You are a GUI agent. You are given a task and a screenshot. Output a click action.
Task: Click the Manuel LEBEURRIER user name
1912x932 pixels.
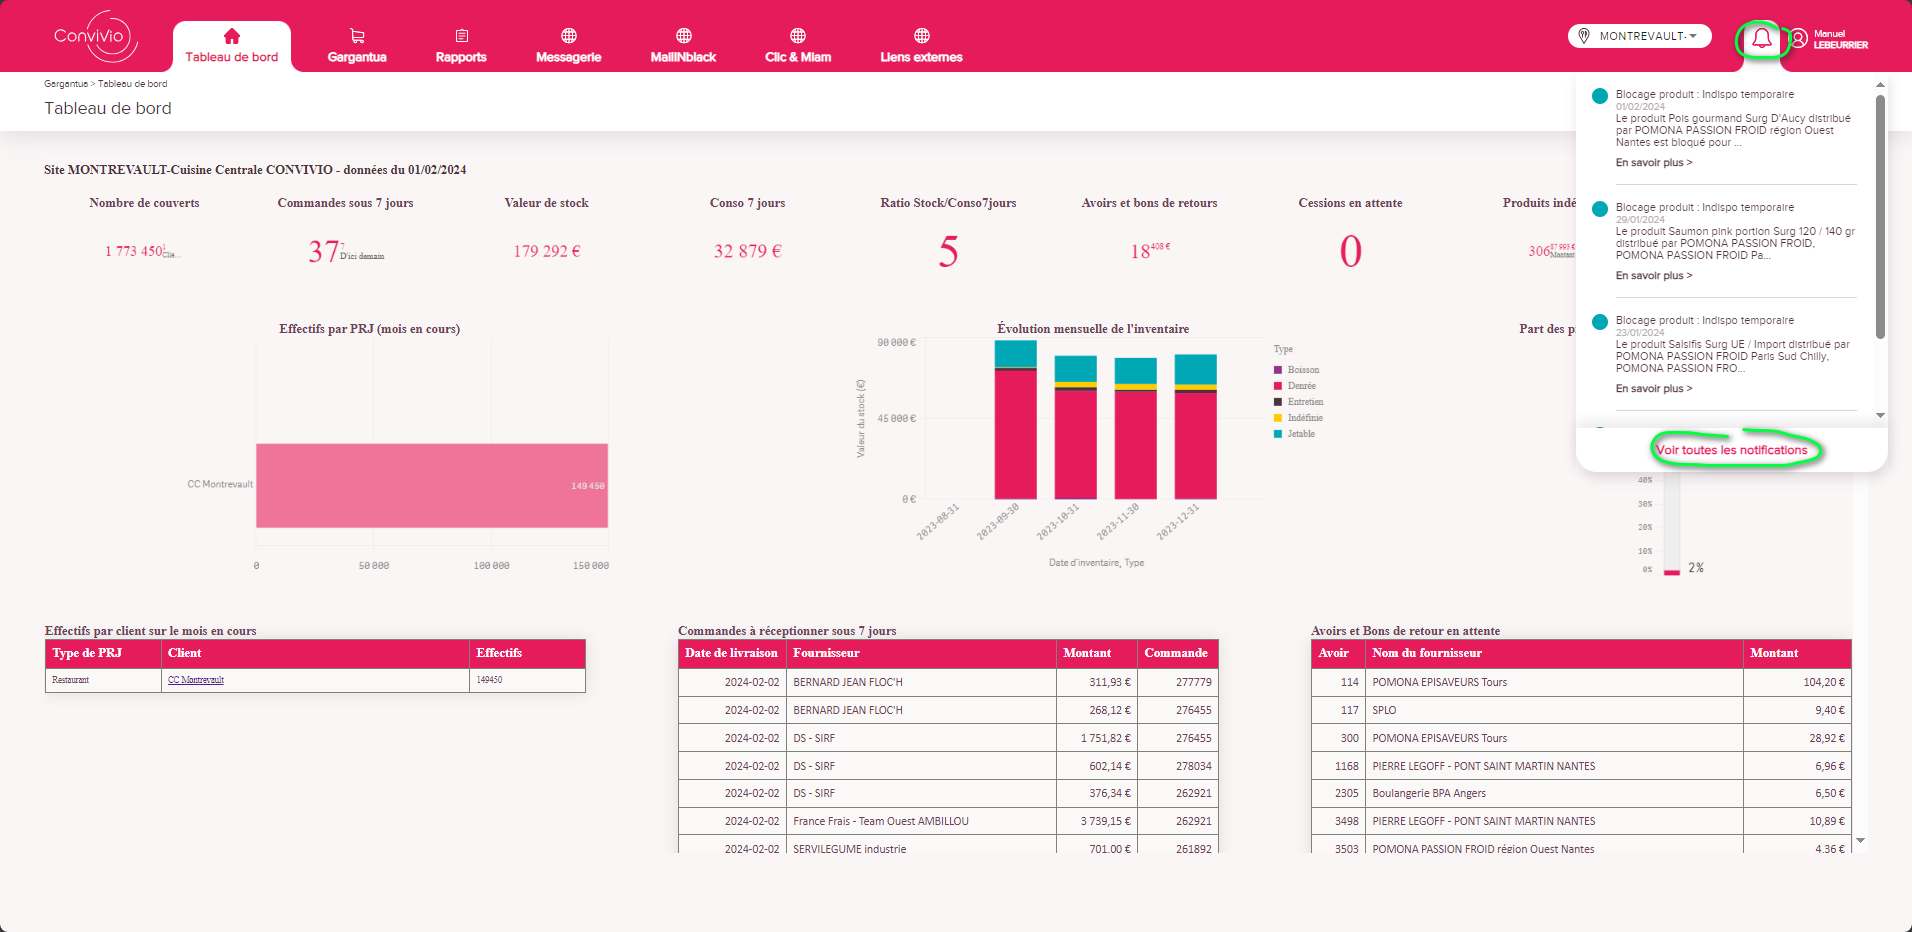pyautogui.click(x=1840, y=39)
